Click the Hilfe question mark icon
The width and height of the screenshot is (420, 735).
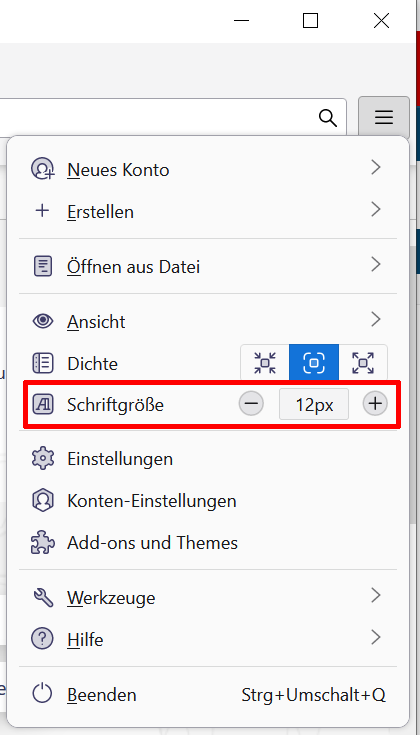[43, 639]
